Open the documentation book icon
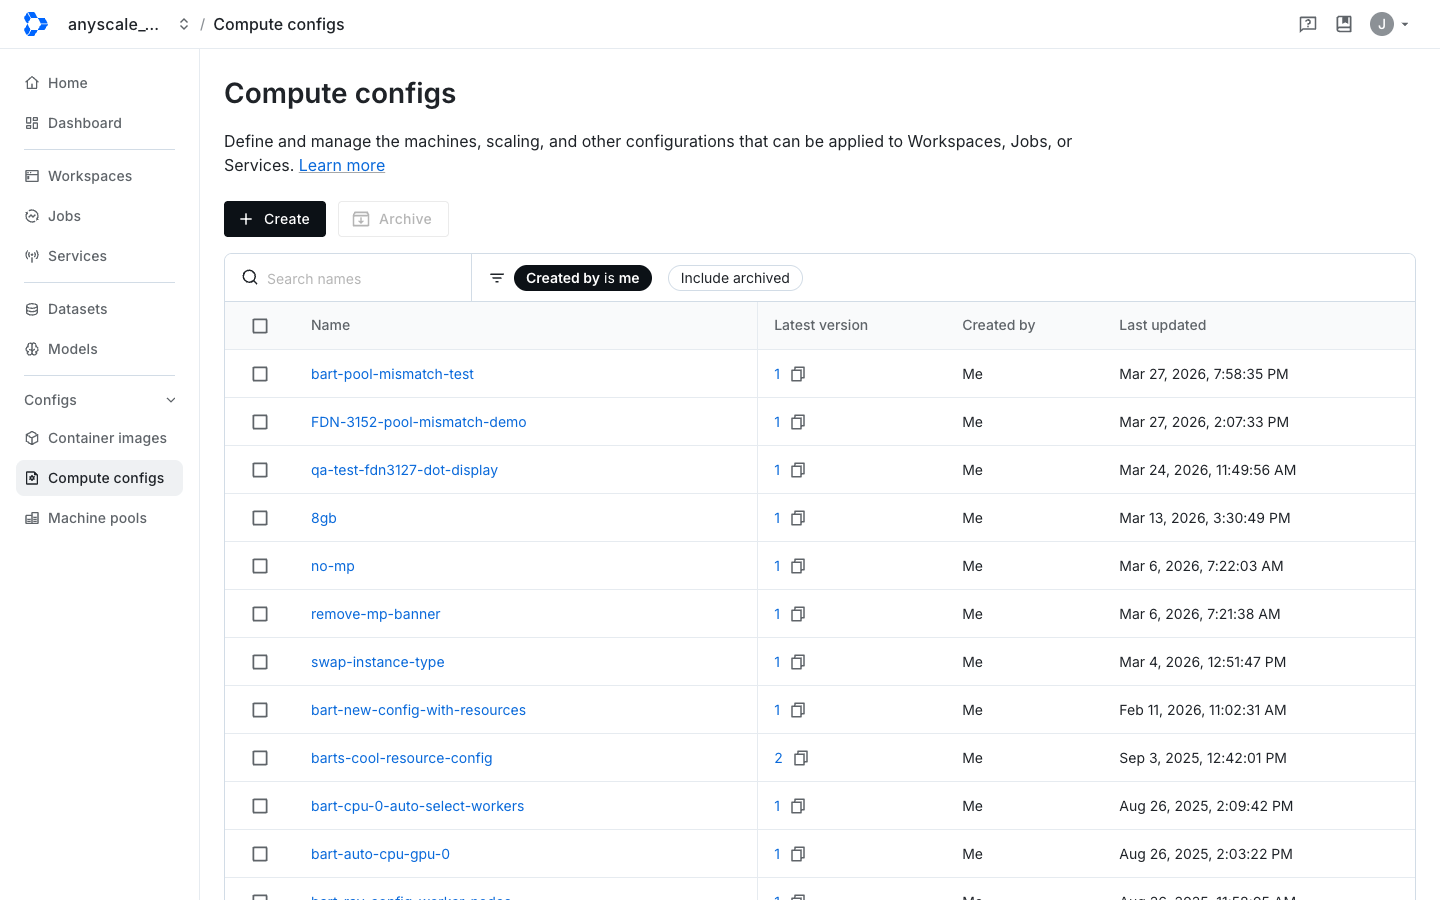The image size is (1440, 900). (x=1344, y=24)
